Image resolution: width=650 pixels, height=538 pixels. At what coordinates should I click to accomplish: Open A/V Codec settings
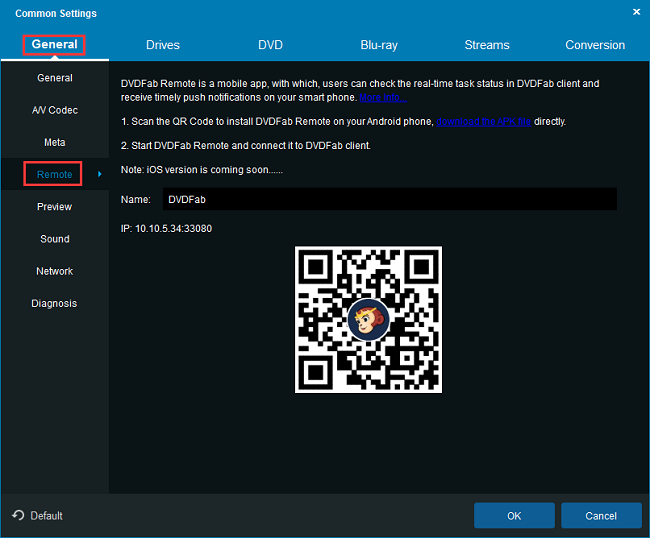(55, 110)
